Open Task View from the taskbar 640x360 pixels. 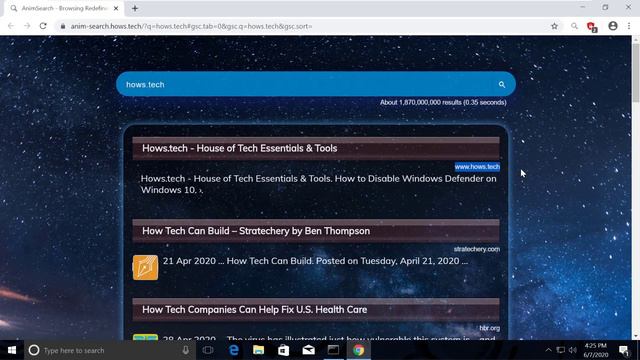pos(208,350)
